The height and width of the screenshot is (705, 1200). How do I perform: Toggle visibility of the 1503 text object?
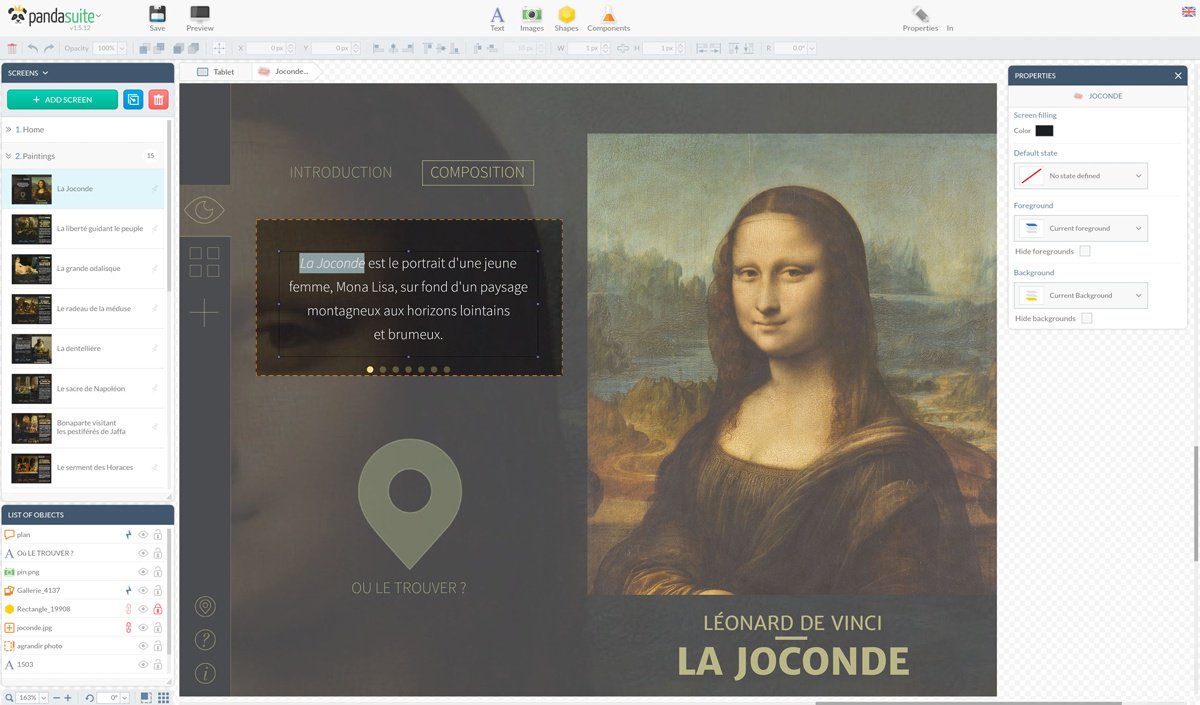[x=143, y=665]
